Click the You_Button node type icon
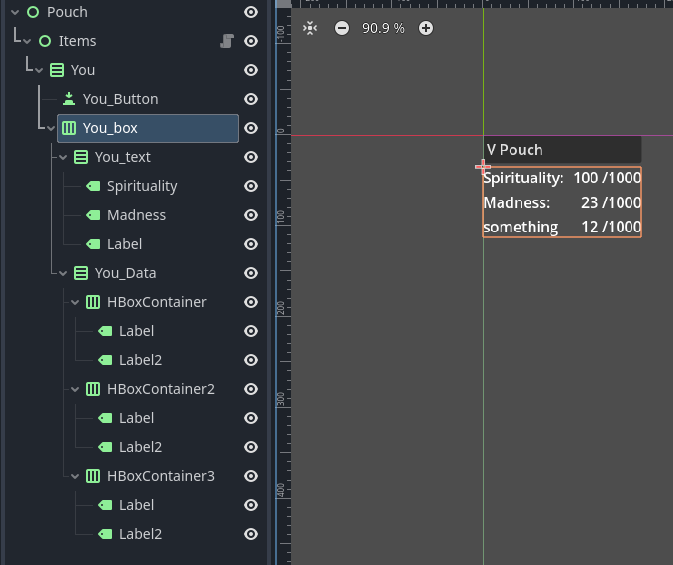The height and width of the screenshot is (565, 673). click(x=69, y=99)
